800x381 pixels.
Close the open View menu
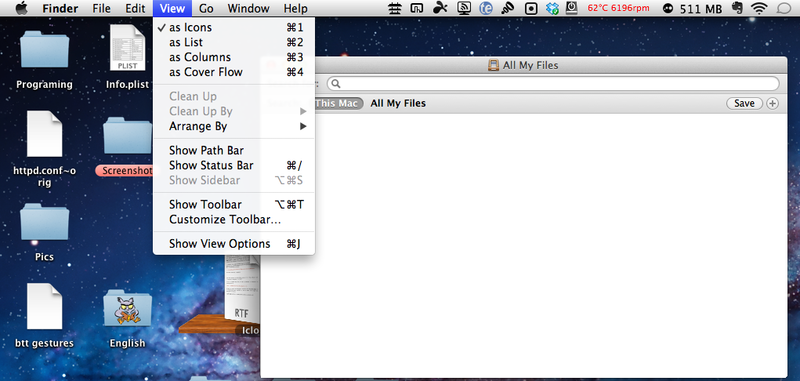[172, 8]
